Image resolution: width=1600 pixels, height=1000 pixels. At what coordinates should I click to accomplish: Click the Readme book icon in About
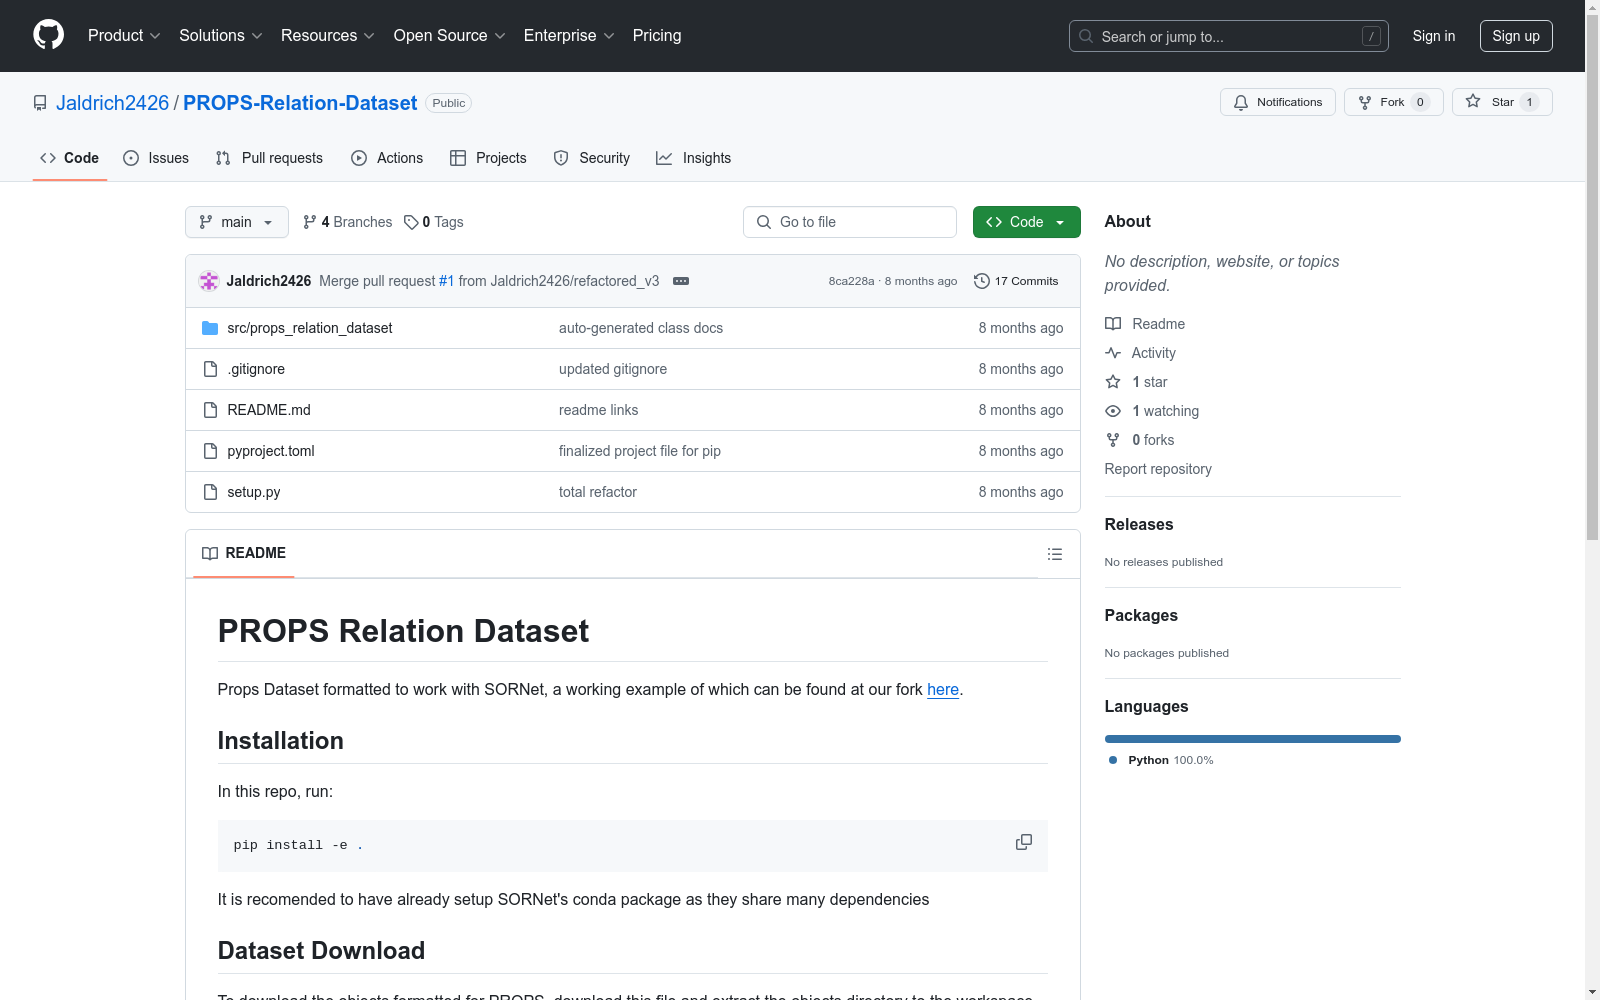(1113, 324)
